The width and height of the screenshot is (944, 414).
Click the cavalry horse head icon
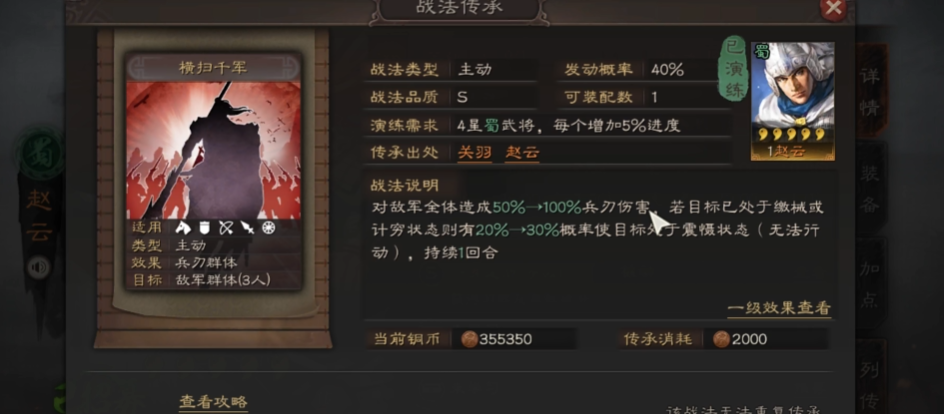(182, 227)
